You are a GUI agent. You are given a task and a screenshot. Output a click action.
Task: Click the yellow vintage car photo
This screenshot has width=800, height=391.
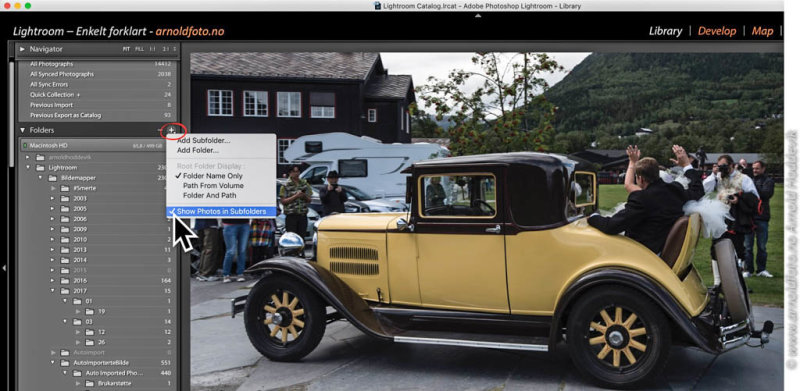click(x=487, y=222)
